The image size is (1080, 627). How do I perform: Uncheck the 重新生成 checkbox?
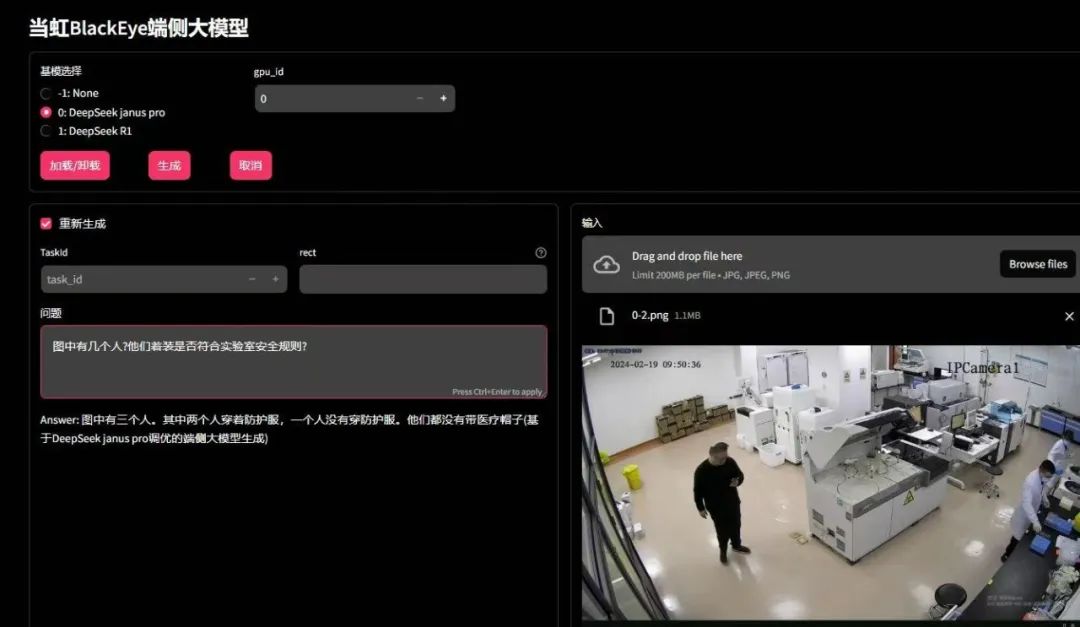pos(44,224)
